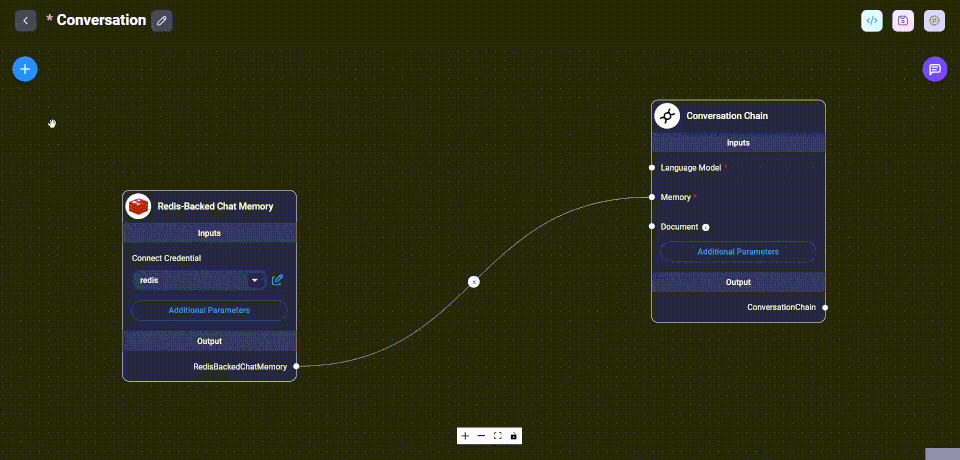This screenshot has height=460, width=960.
Task: Fit the canvas view to screen
Action: point(497,436)
